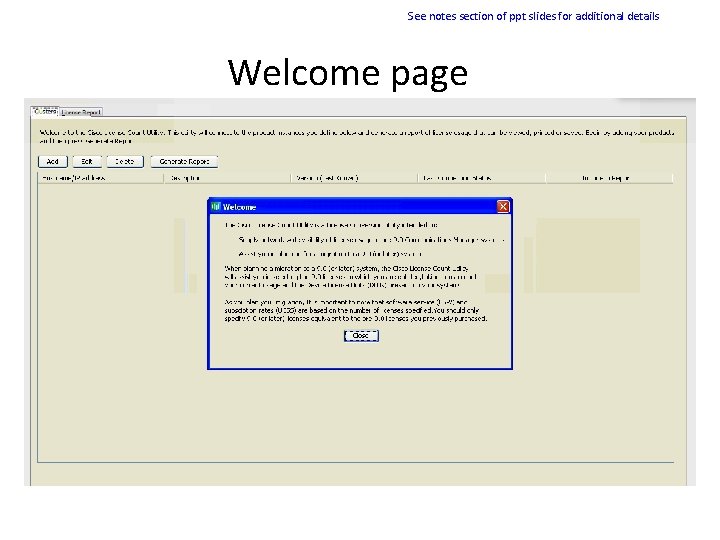Click the Hostname/IP Address column header

pyautogui.click(x=101, y=178)
